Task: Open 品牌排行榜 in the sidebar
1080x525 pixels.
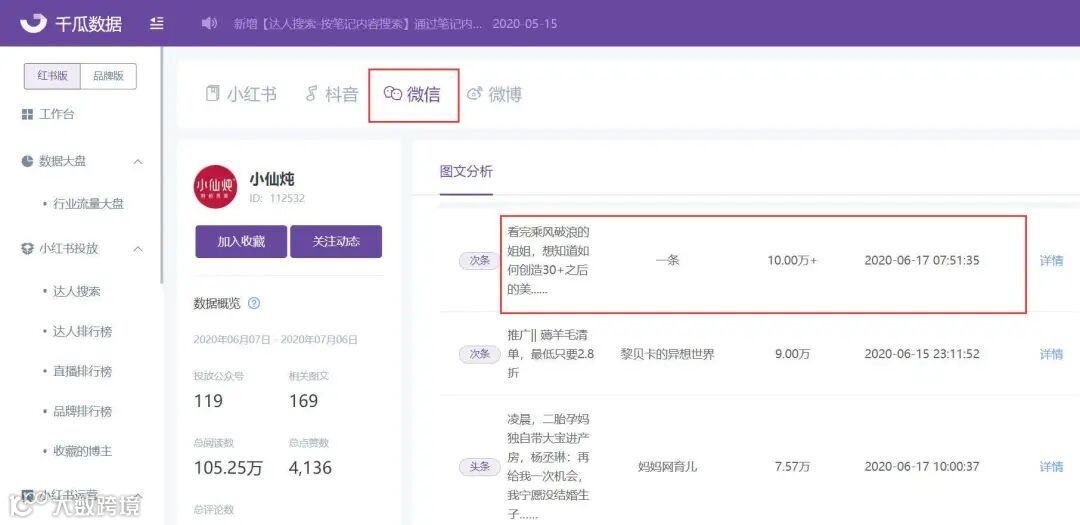Action: (82, 411)
